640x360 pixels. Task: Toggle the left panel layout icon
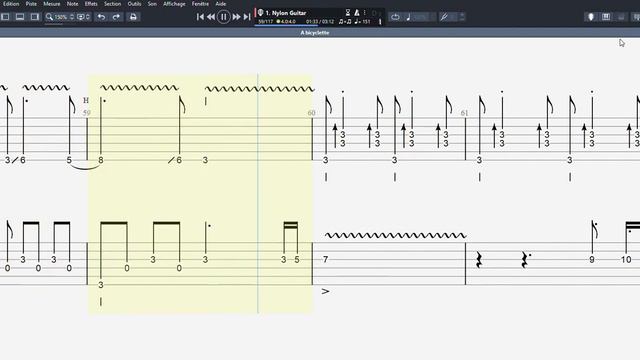tap(5, 17)
